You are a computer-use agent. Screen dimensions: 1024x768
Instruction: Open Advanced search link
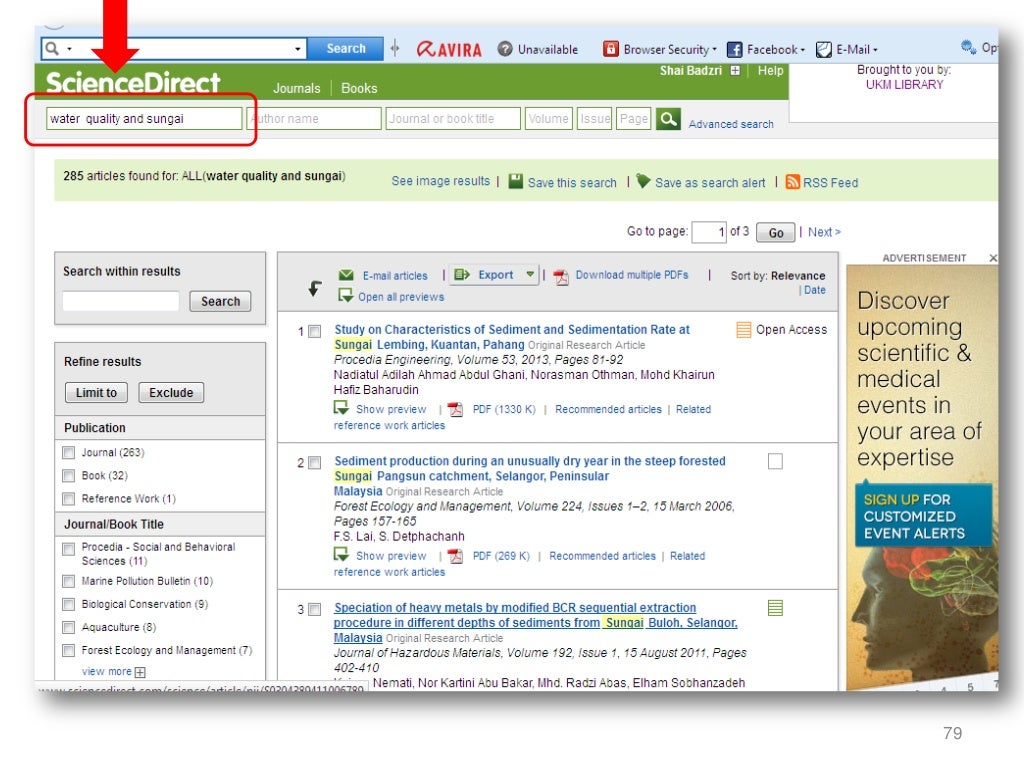coord(731,124)
